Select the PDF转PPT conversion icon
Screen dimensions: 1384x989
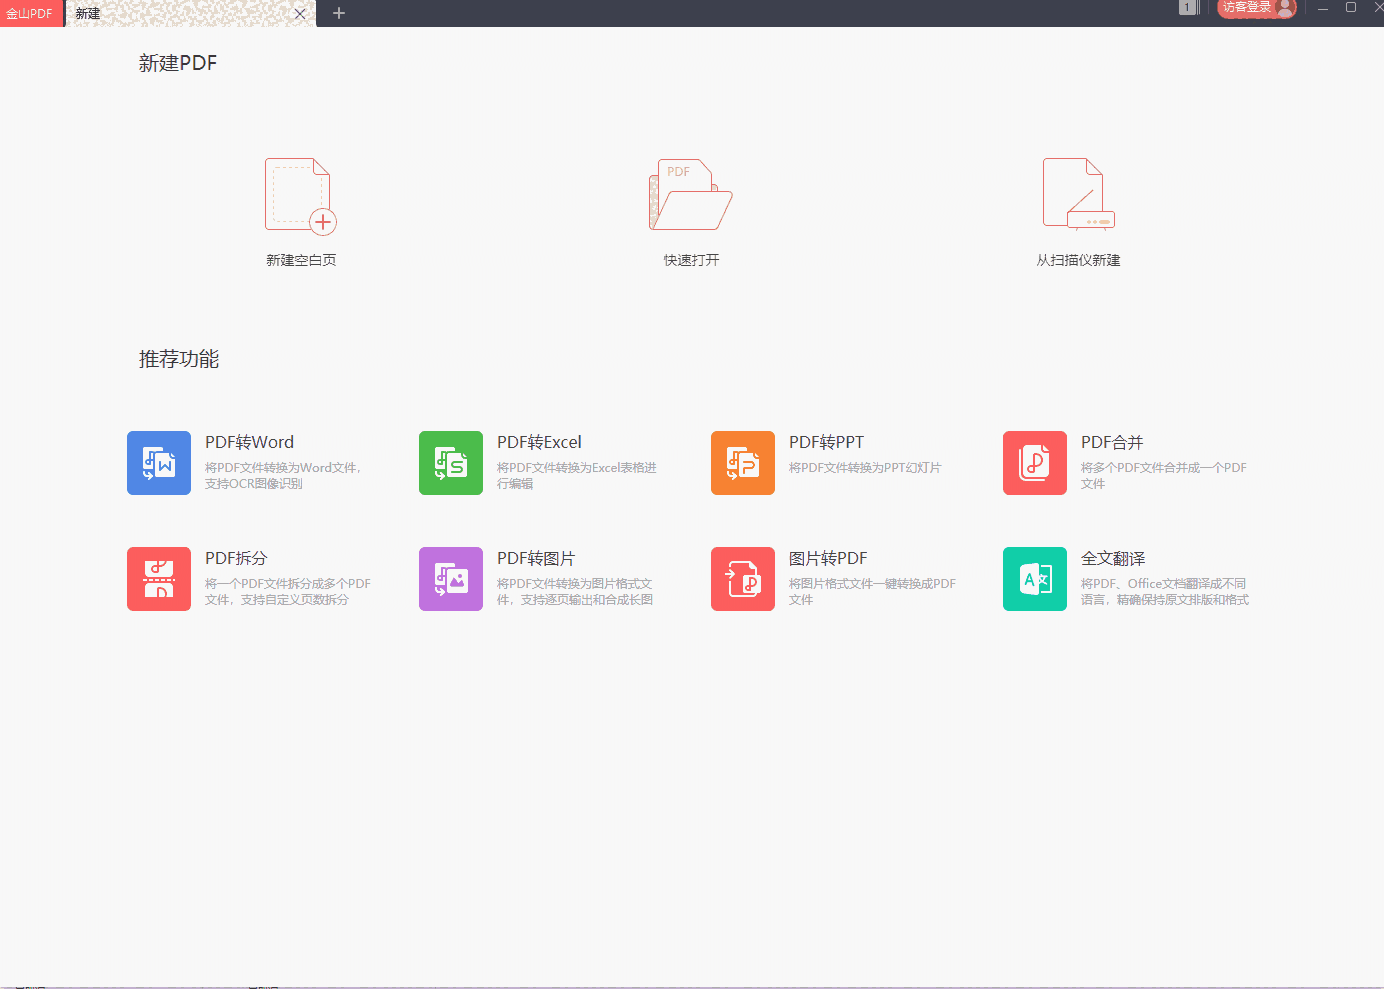(x=743, y=463)
